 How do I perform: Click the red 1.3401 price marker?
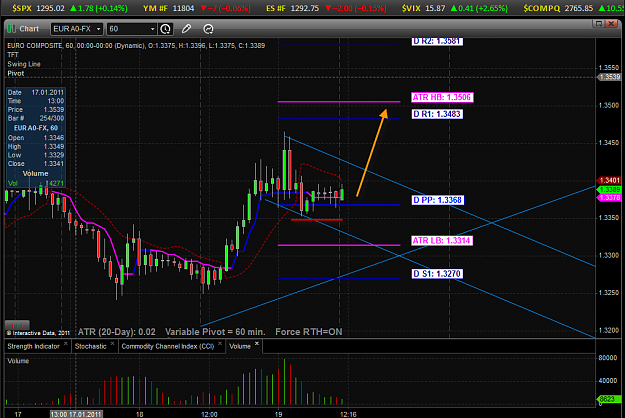(610, 181)
